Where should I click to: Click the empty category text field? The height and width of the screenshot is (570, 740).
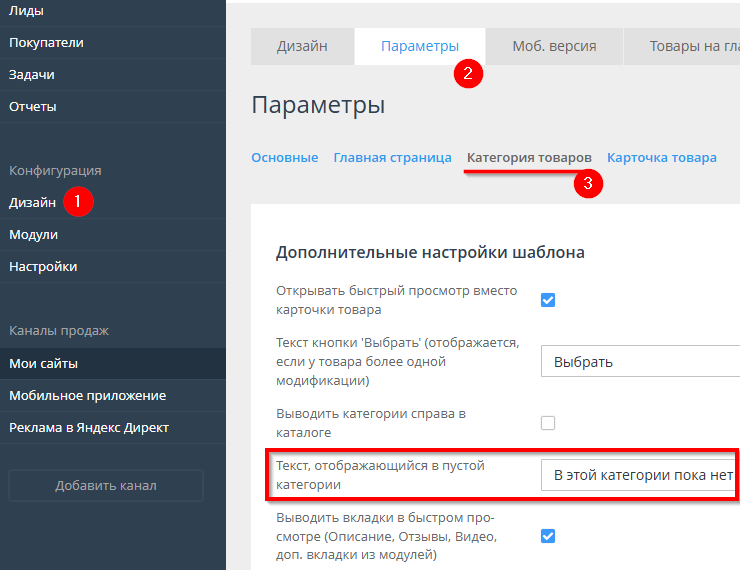point(640,475)
